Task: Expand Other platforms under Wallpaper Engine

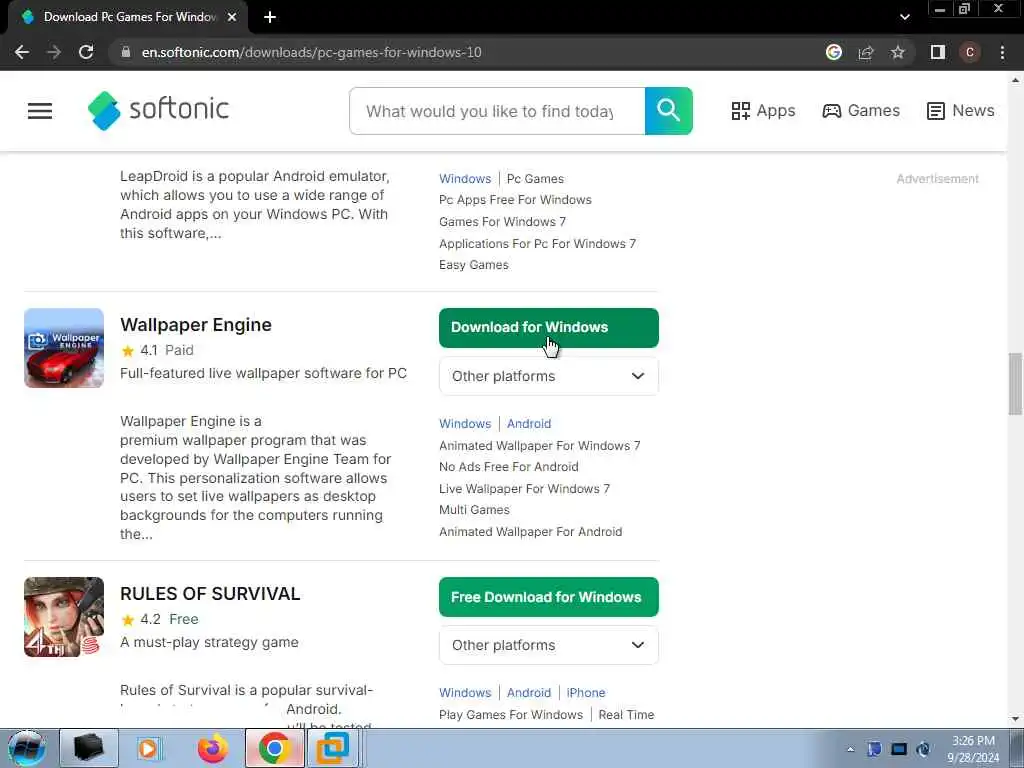Action: click(x=549, y=376)
